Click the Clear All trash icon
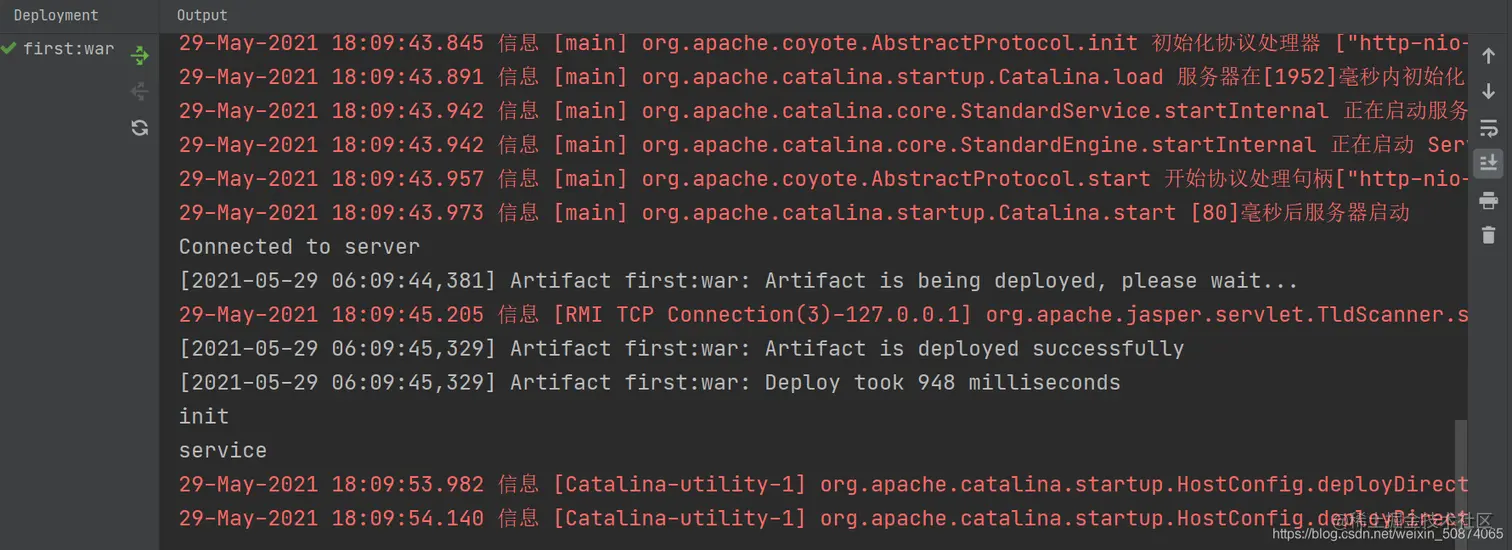1512x550 pixels. (1488, 235)
